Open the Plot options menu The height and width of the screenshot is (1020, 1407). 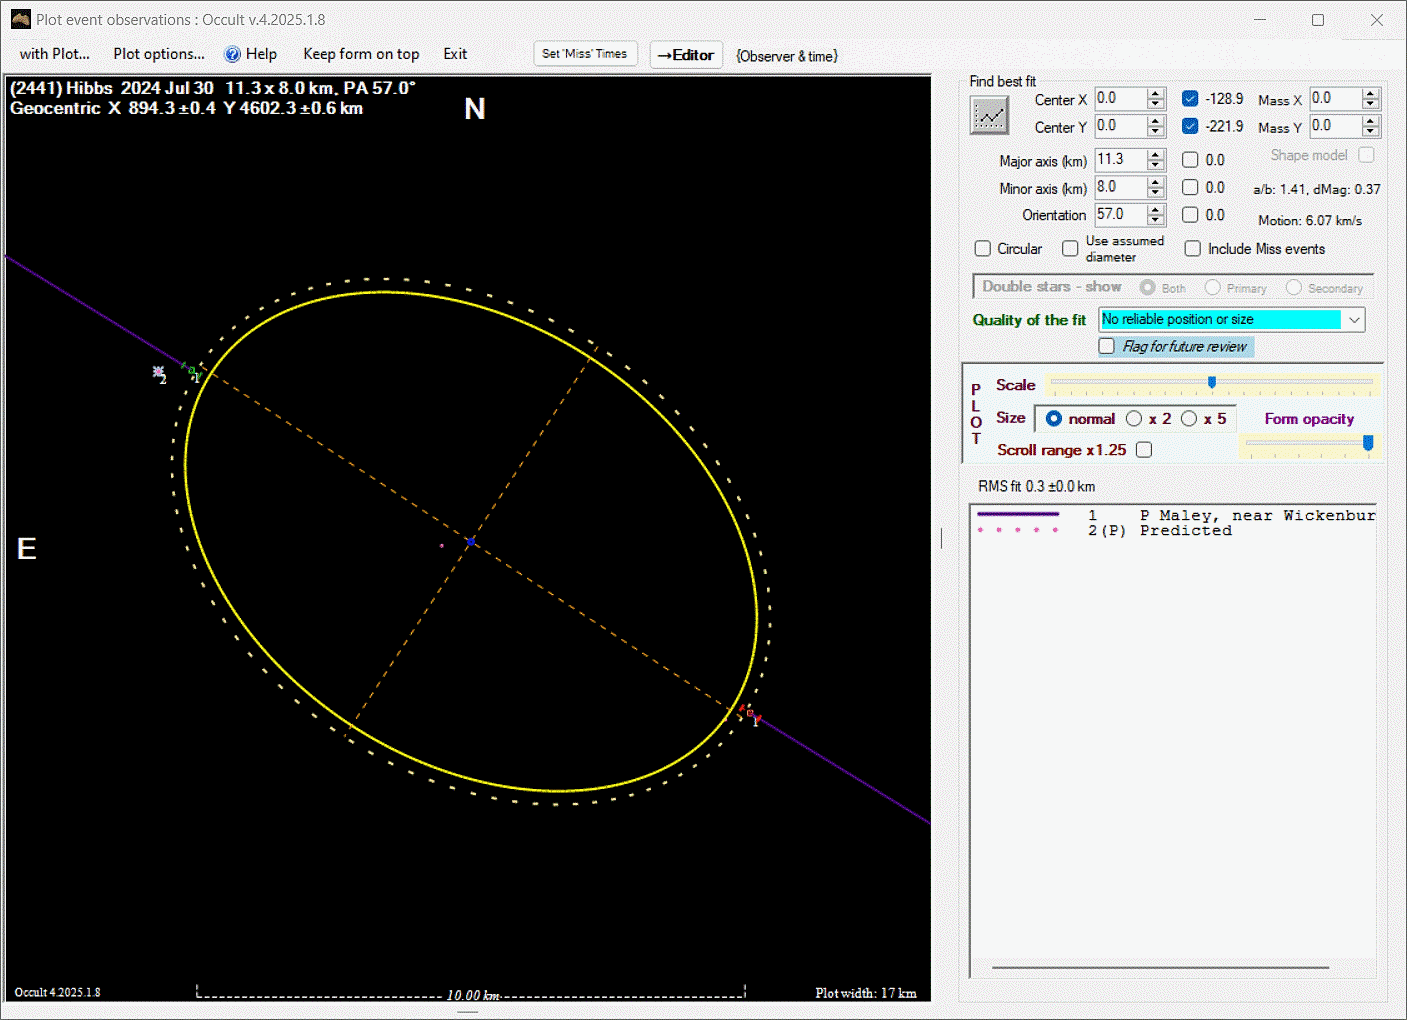point(159,55)
